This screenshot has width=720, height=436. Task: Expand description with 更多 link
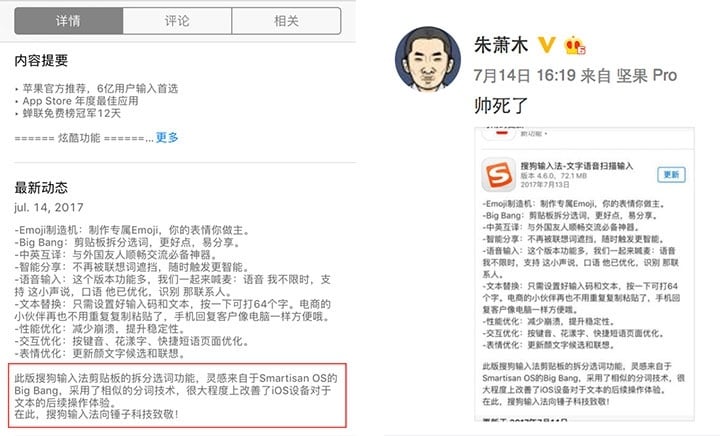click(x=167, y=137)
